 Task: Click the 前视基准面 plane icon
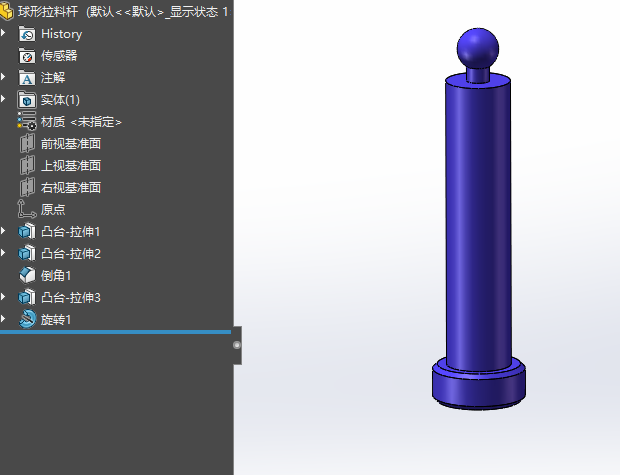27,143
